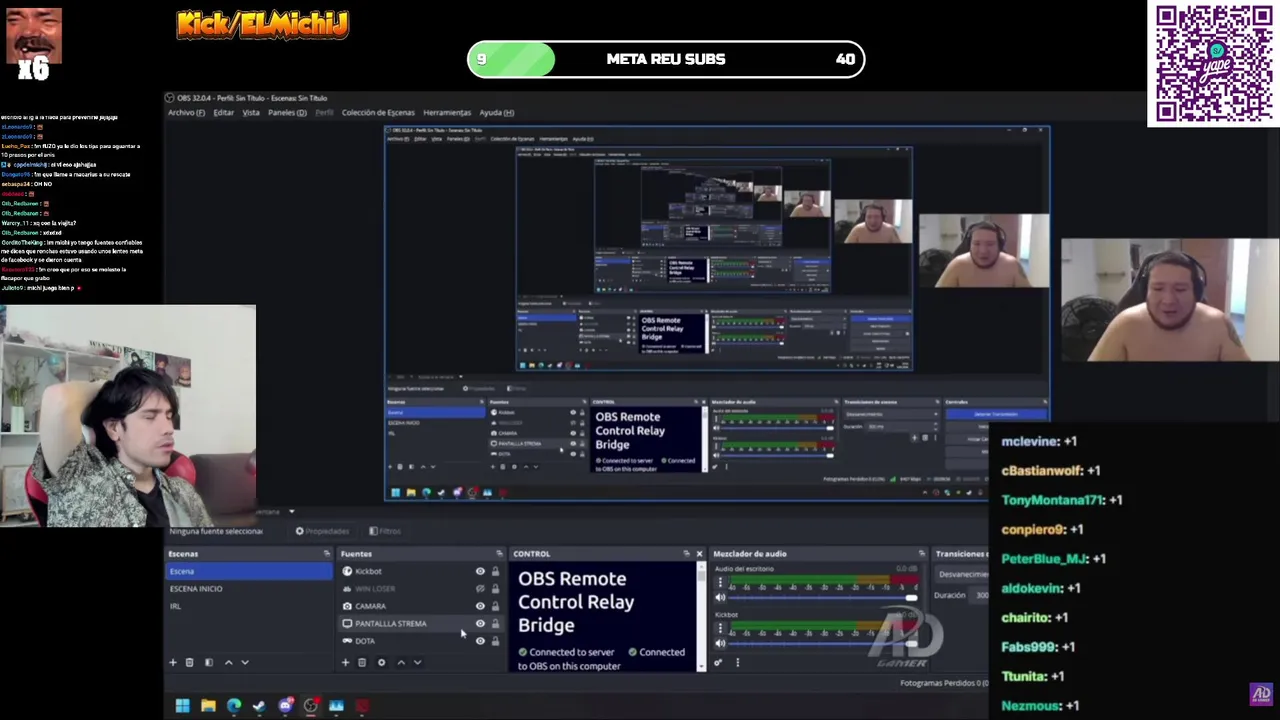Viewport: 1280px width, 720px height.
Task: Toggle the lock on PANTALLLA STREMA source
Action: (x=495, y=623)
